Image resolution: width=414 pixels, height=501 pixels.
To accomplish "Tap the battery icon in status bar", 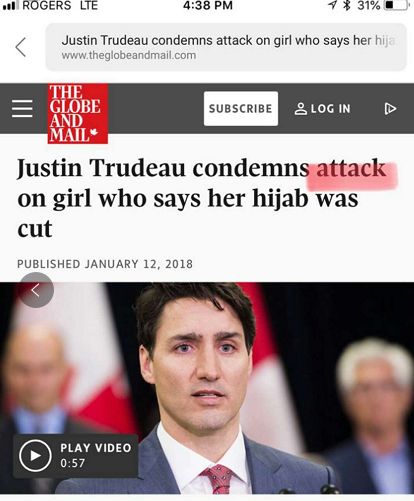I will (396, 5).
